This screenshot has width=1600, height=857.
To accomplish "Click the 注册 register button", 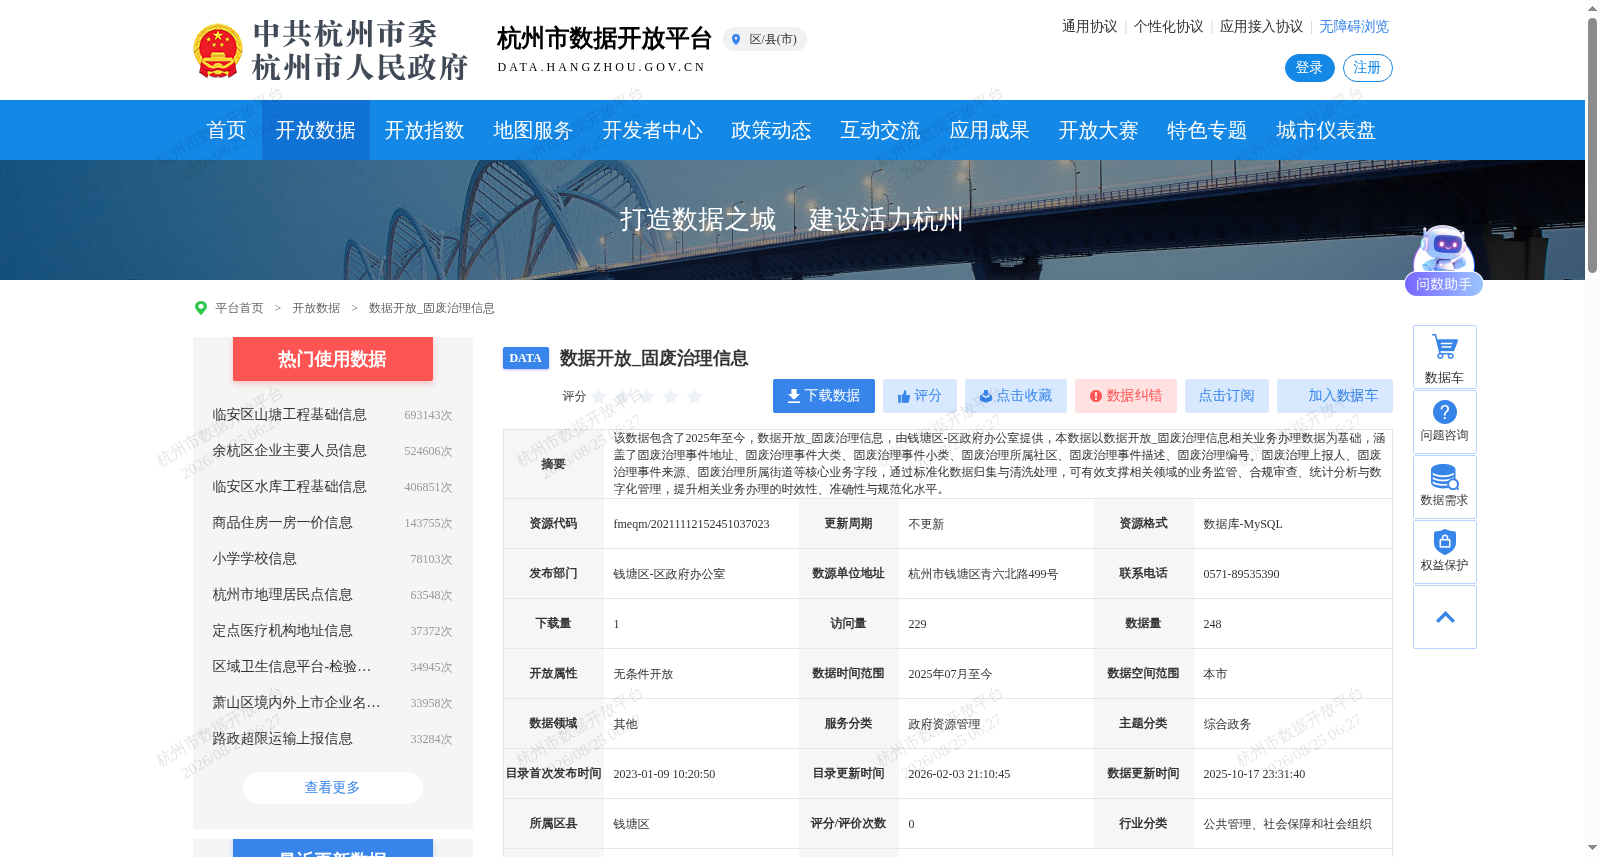I will click(x=1368, y=68).
